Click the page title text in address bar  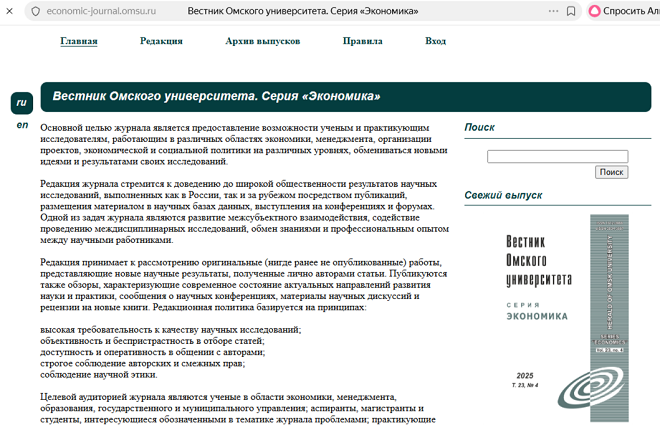(x=303, y=11)
